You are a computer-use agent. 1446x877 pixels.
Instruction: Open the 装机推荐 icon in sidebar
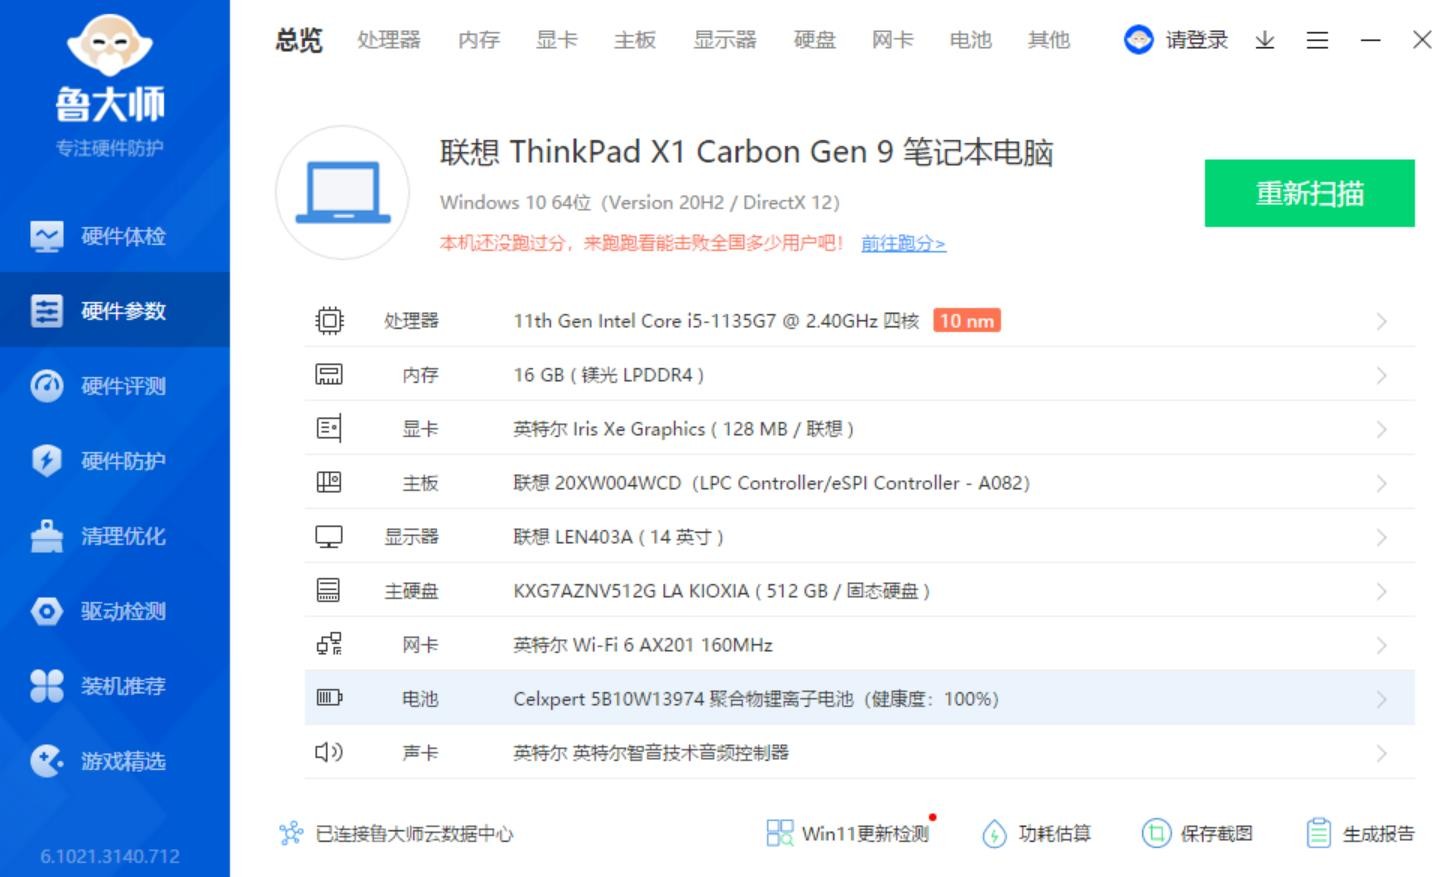tap(46, 686)
